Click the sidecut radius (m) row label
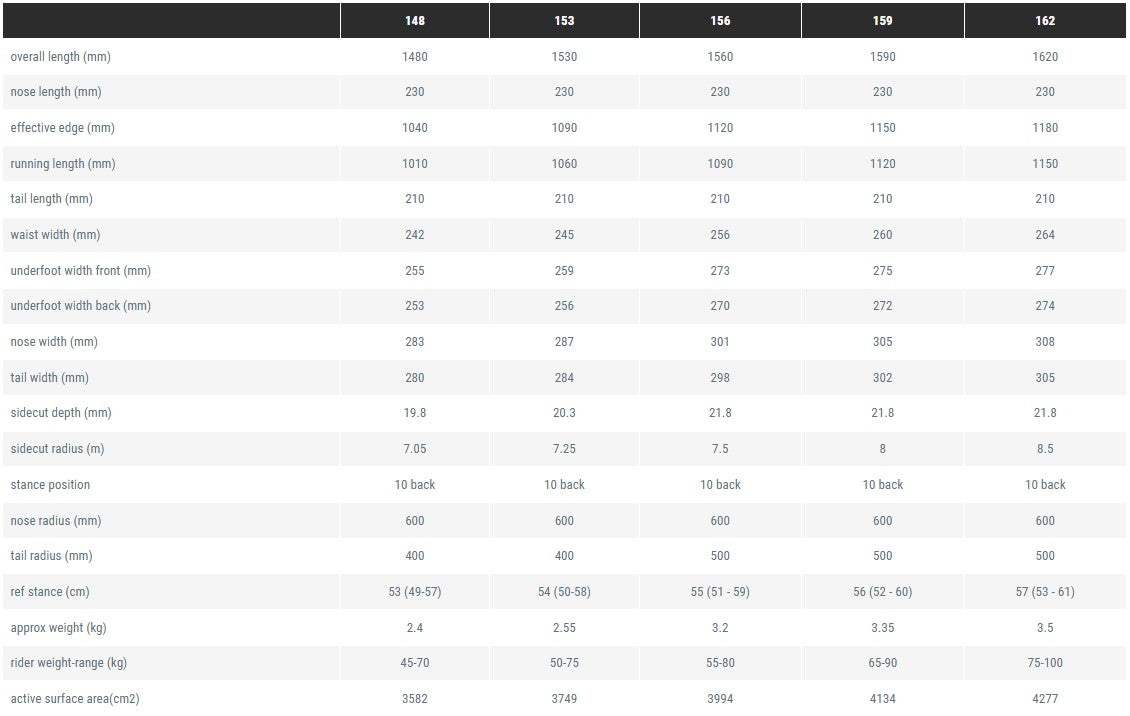Image resolution: width=1130 pixels, height=716 pixels. click(58, 448)
